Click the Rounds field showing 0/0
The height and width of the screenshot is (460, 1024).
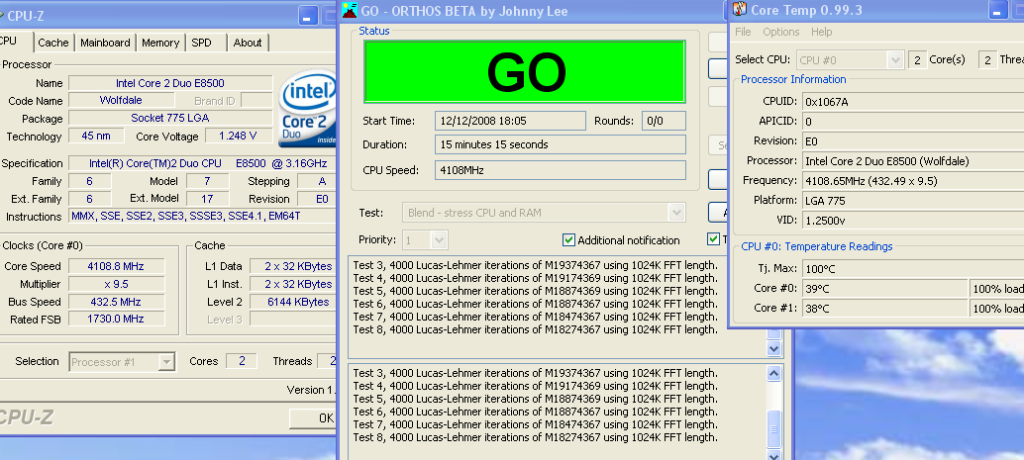(x=664, y=121)
